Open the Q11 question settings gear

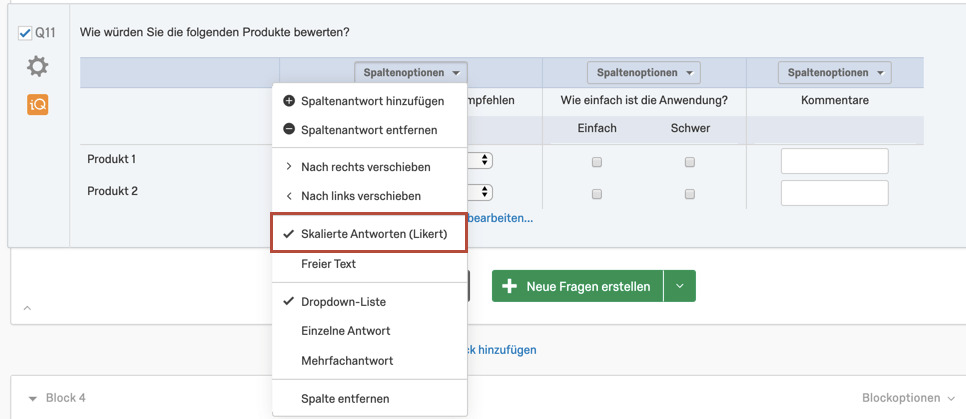(x=38, y=66)
